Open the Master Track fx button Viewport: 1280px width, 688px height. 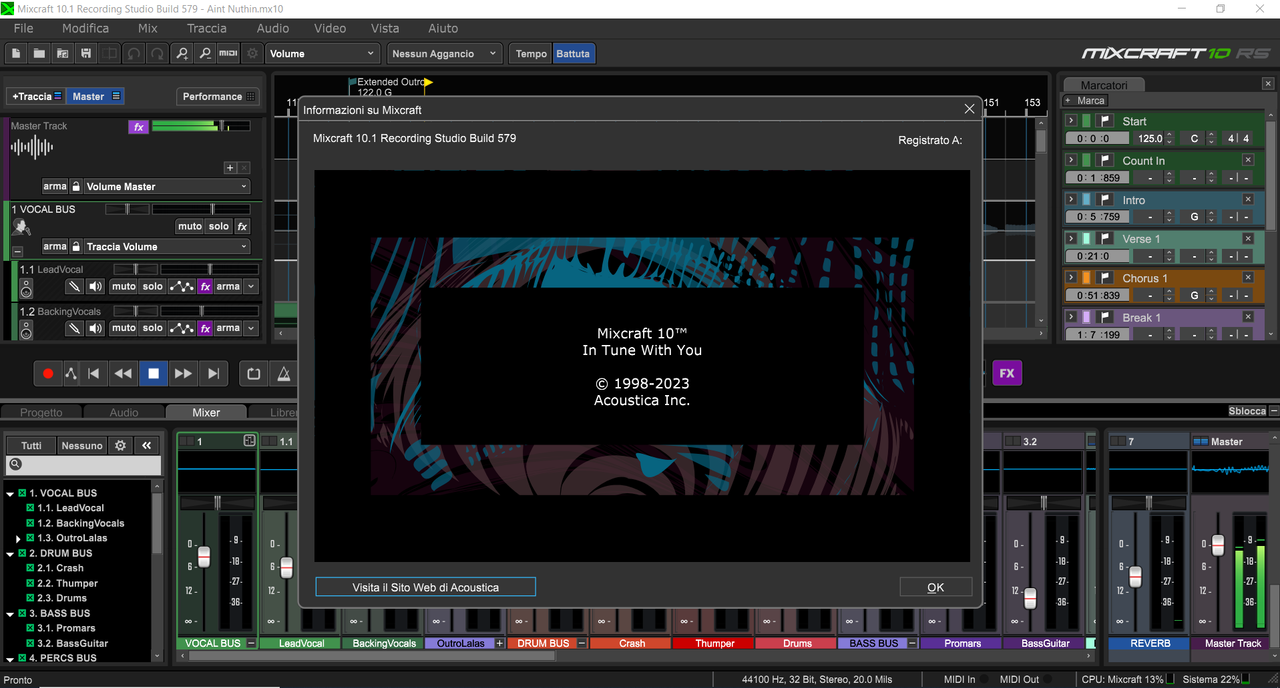[138, 127]
